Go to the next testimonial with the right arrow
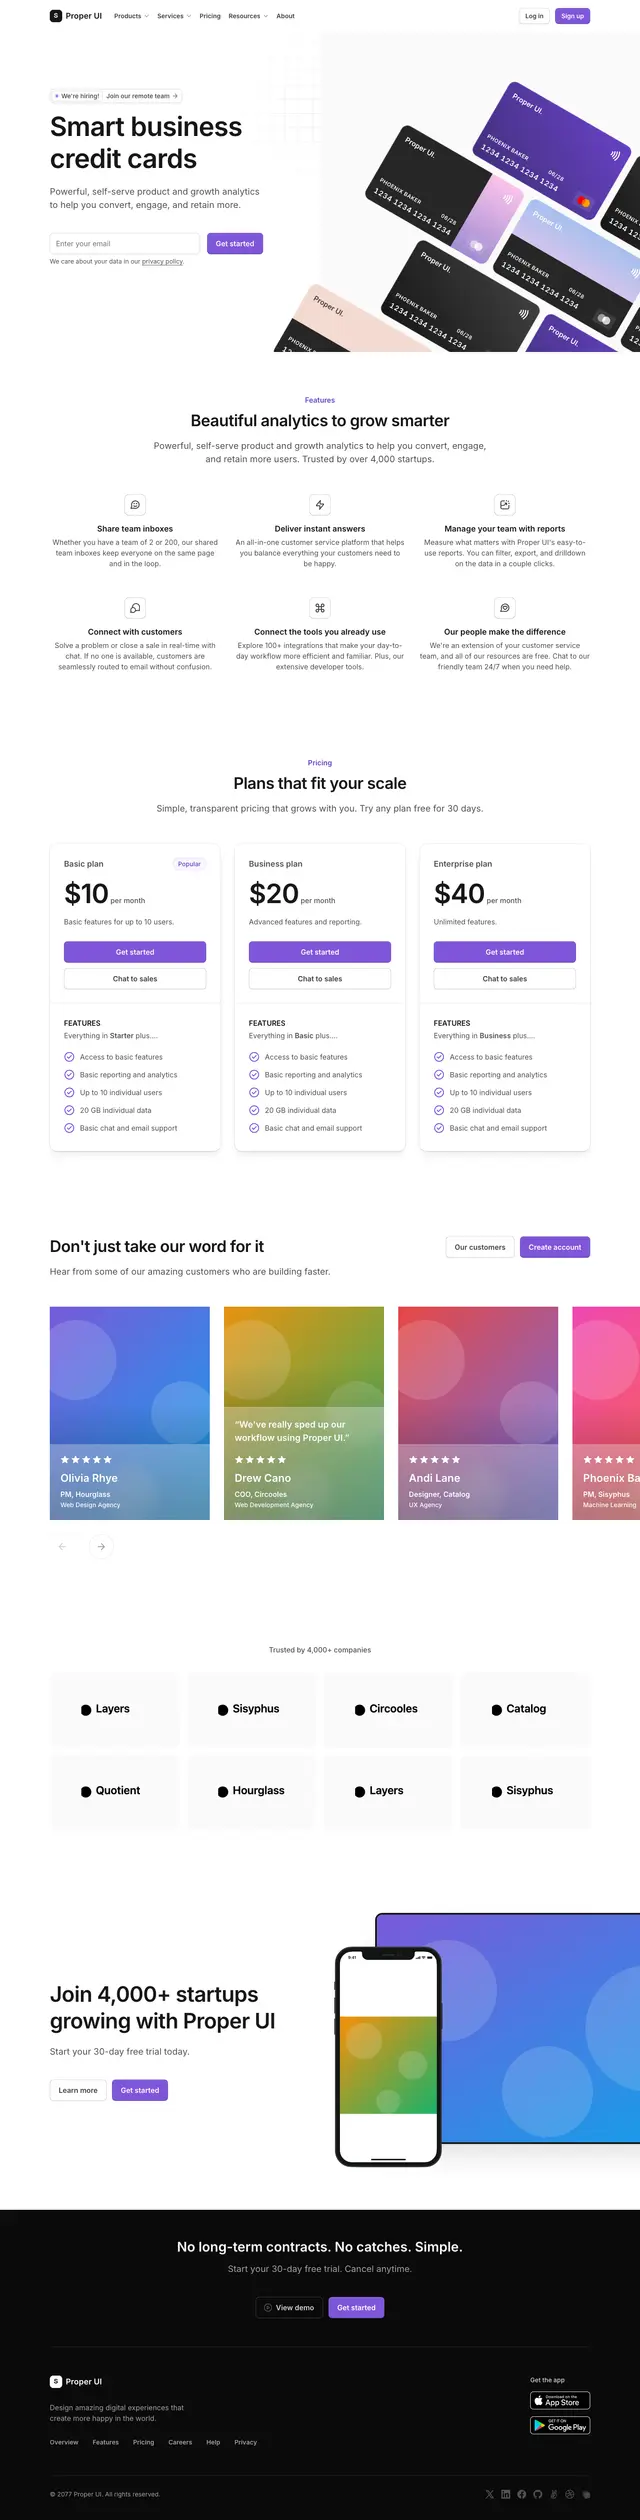The height and width of the screenshot is (2520, 640). pos(100,1547)
